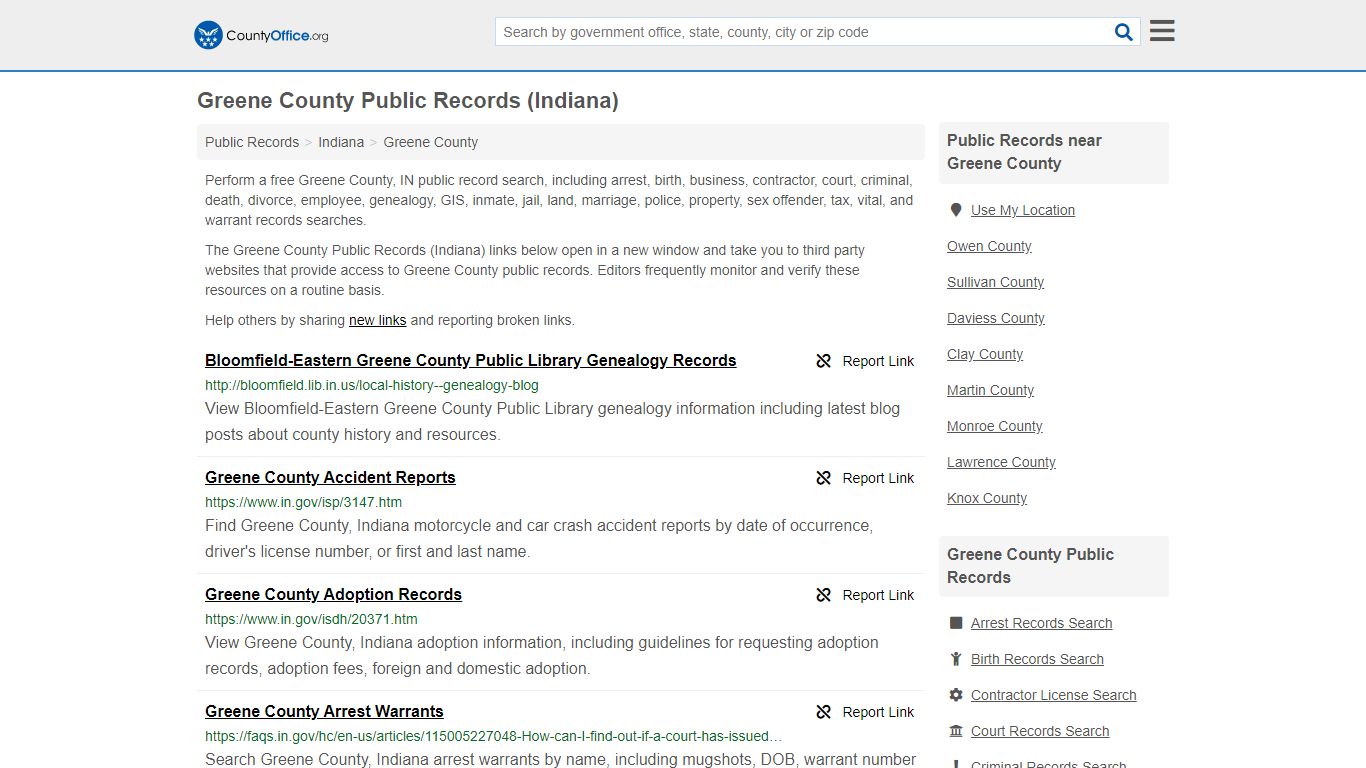Click the CountyOffice.org logo

point(259,34)
